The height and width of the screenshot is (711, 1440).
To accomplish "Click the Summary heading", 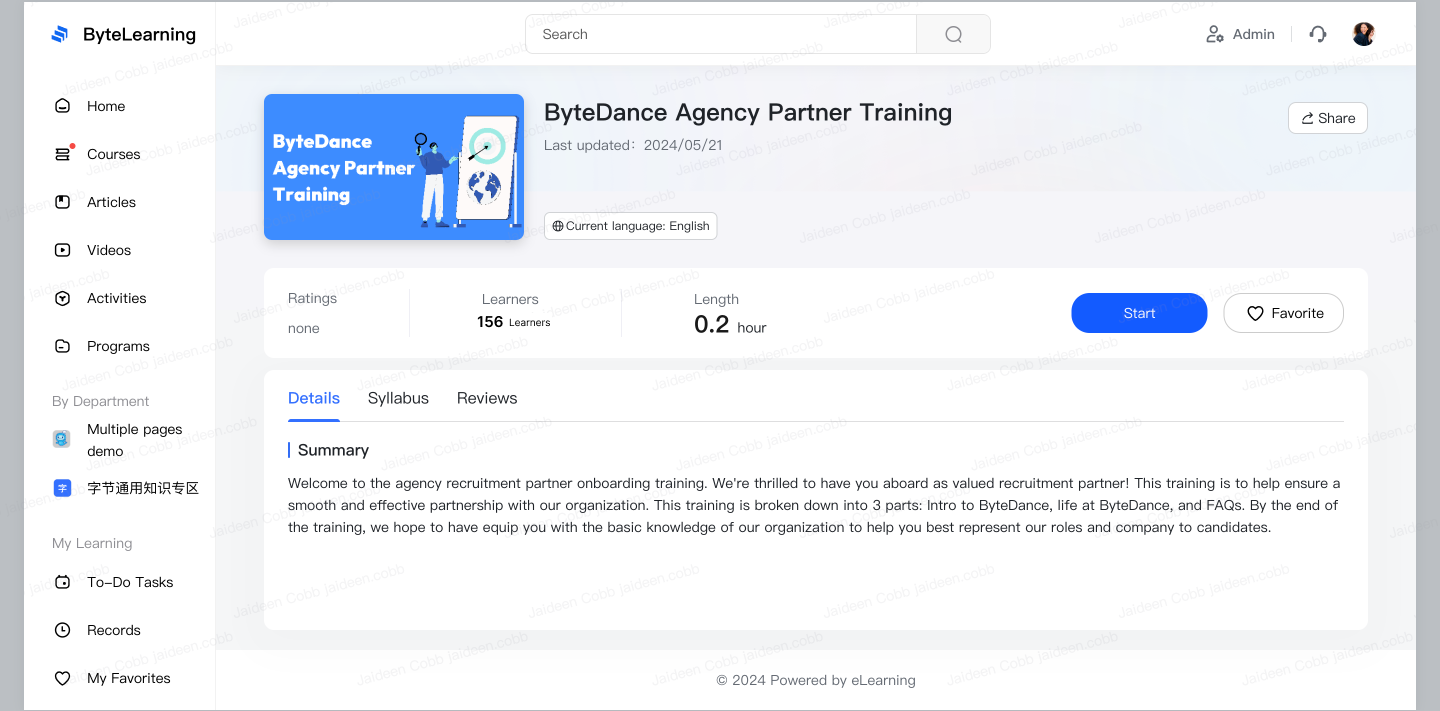I will 333,450.
